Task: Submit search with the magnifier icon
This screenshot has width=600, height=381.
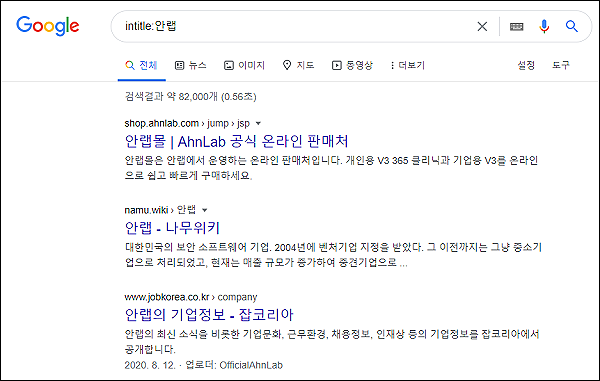Action: 572,26
